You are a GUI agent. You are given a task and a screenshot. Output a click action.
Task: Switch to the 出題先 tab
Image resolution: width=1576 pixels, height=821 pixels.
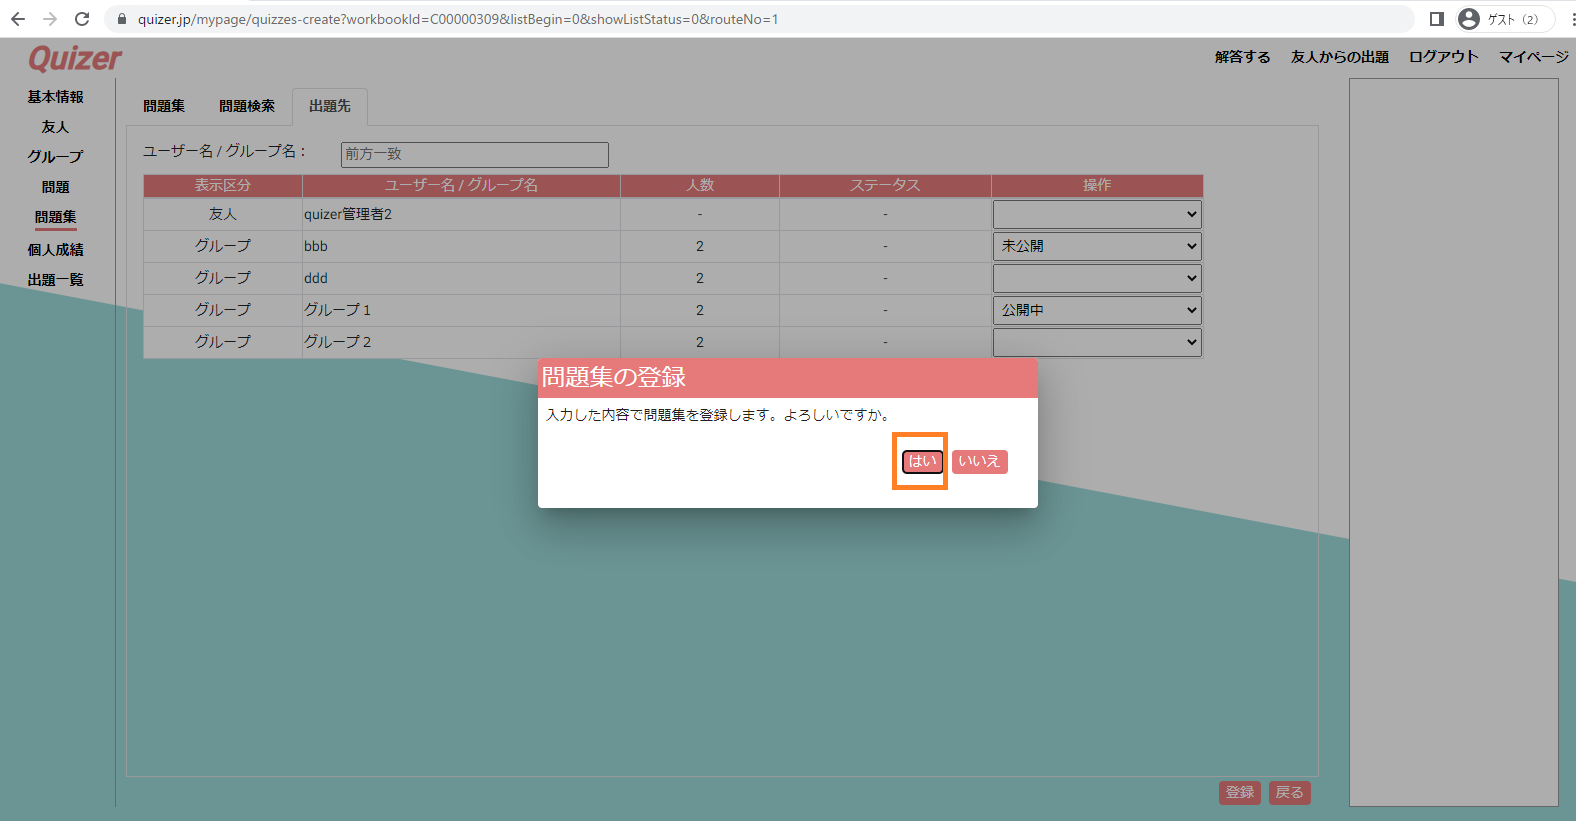click(x=330, y=106)
